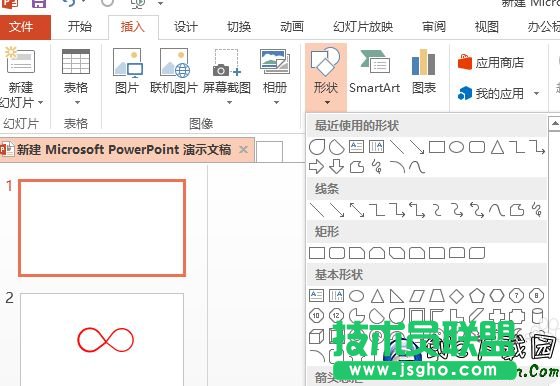560x386 pixels.
Task: Switch to the 开始 (Home) ribbon tab
Action: click(80, 27)
